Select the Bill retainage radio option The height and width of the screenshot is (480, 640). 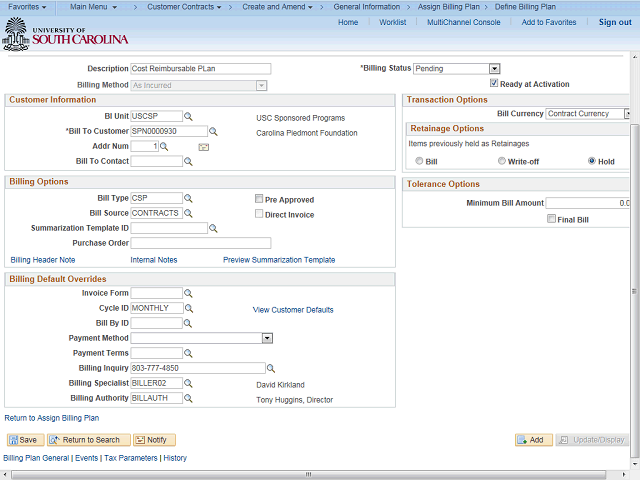click(419, 161)
